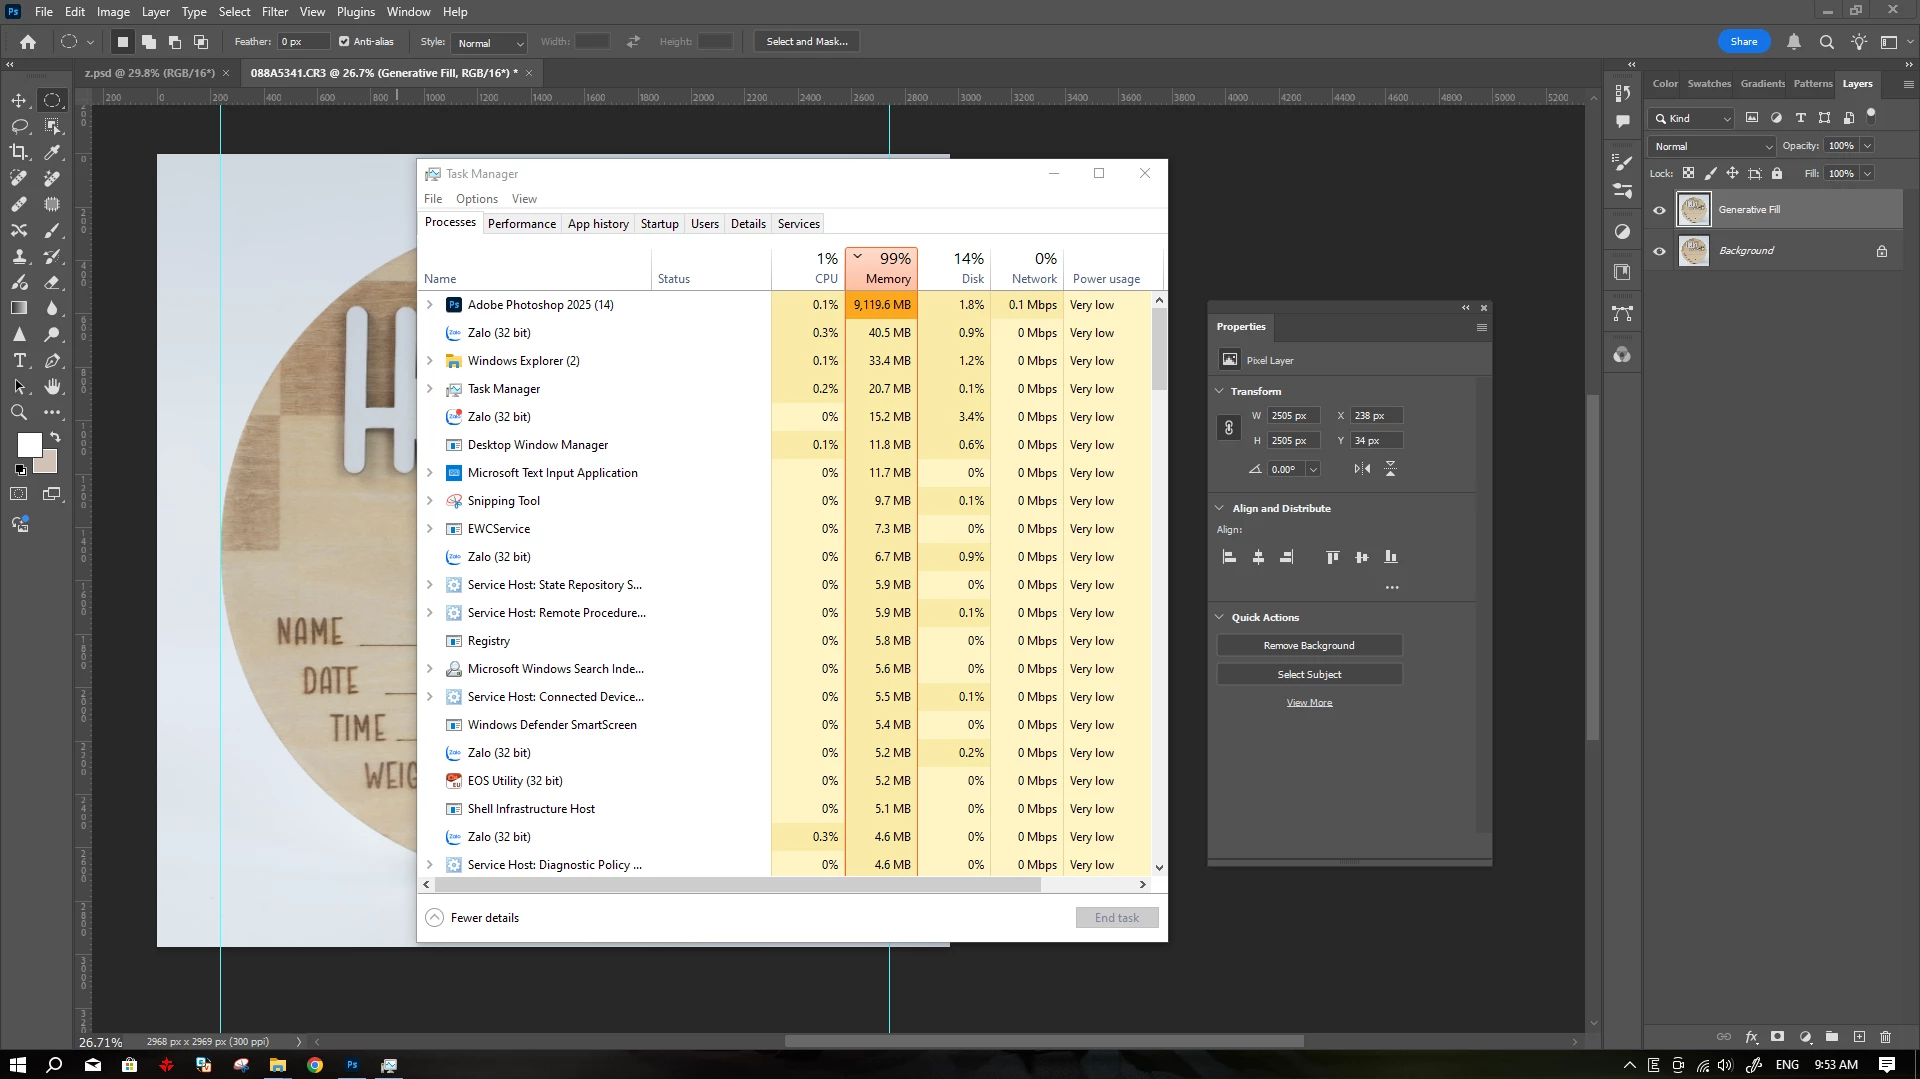Click the Remove Background button
The width and height of the screenshot is (1920, 1079).
(x=1309, y=646)
